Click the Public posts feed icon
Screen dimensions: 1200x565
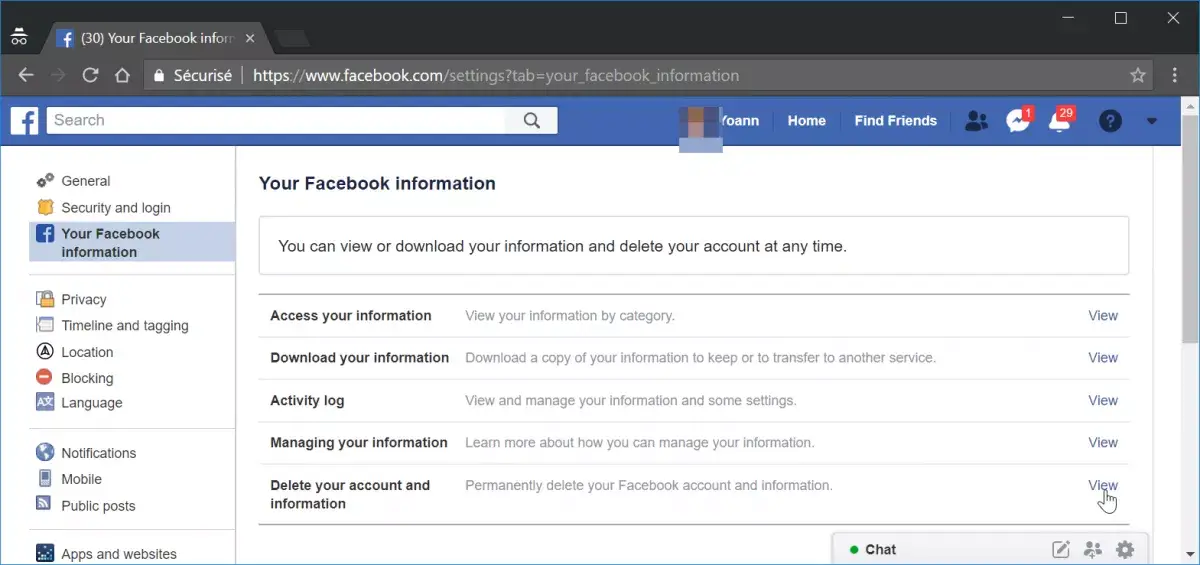tap(45, 504)
